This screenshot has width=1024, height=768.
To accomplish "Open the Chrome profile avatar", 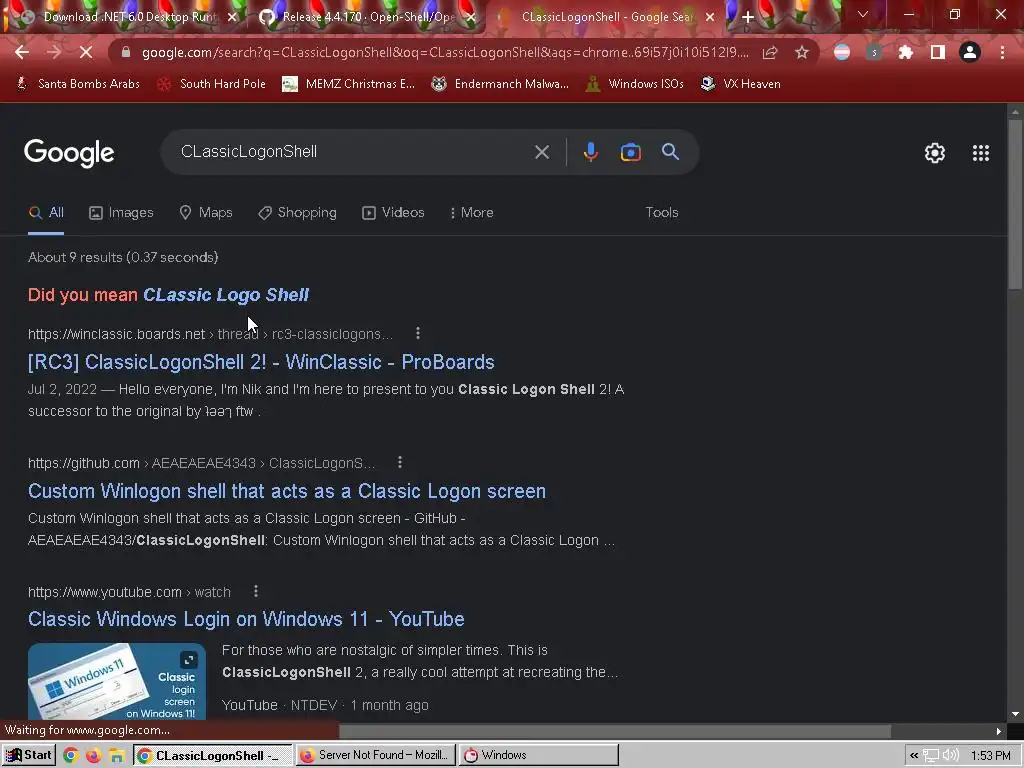I will pos(969,52).
